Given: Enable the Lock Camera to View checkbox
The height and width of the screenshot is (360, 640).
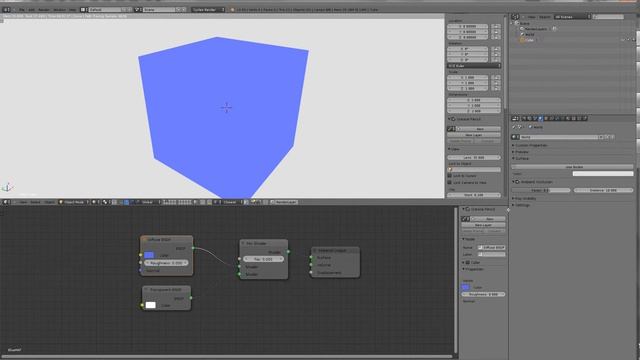Looking at the screenshot, I should [450, 182].
